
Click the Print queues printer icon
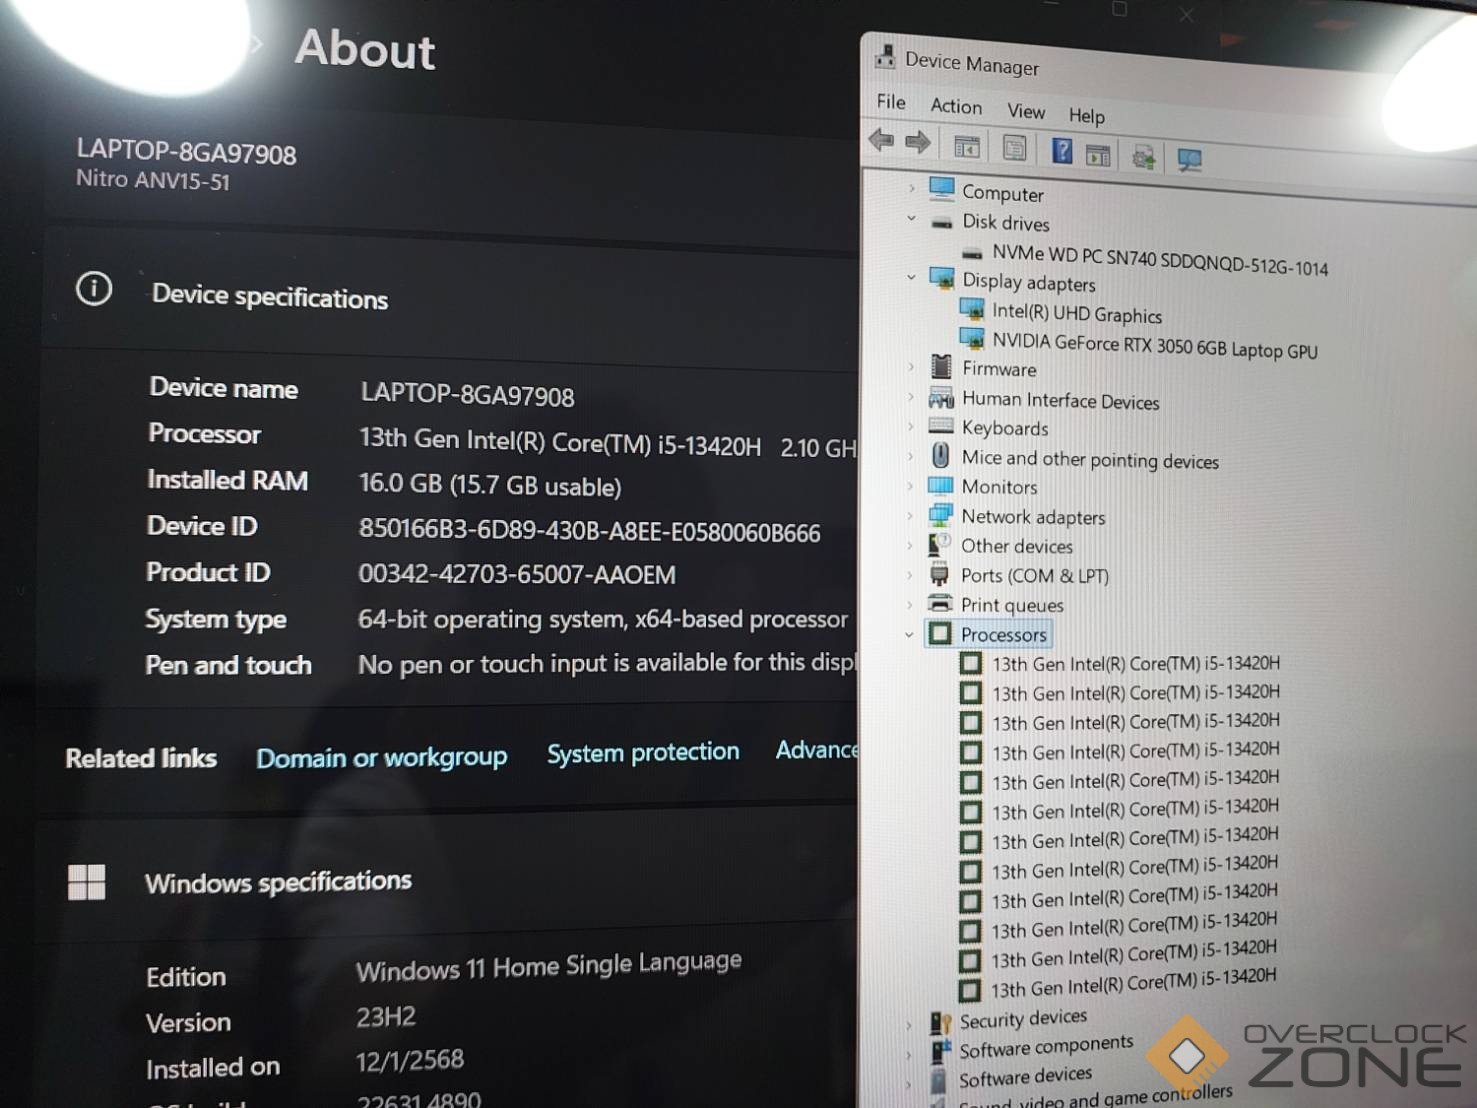[x=939, y=603]
